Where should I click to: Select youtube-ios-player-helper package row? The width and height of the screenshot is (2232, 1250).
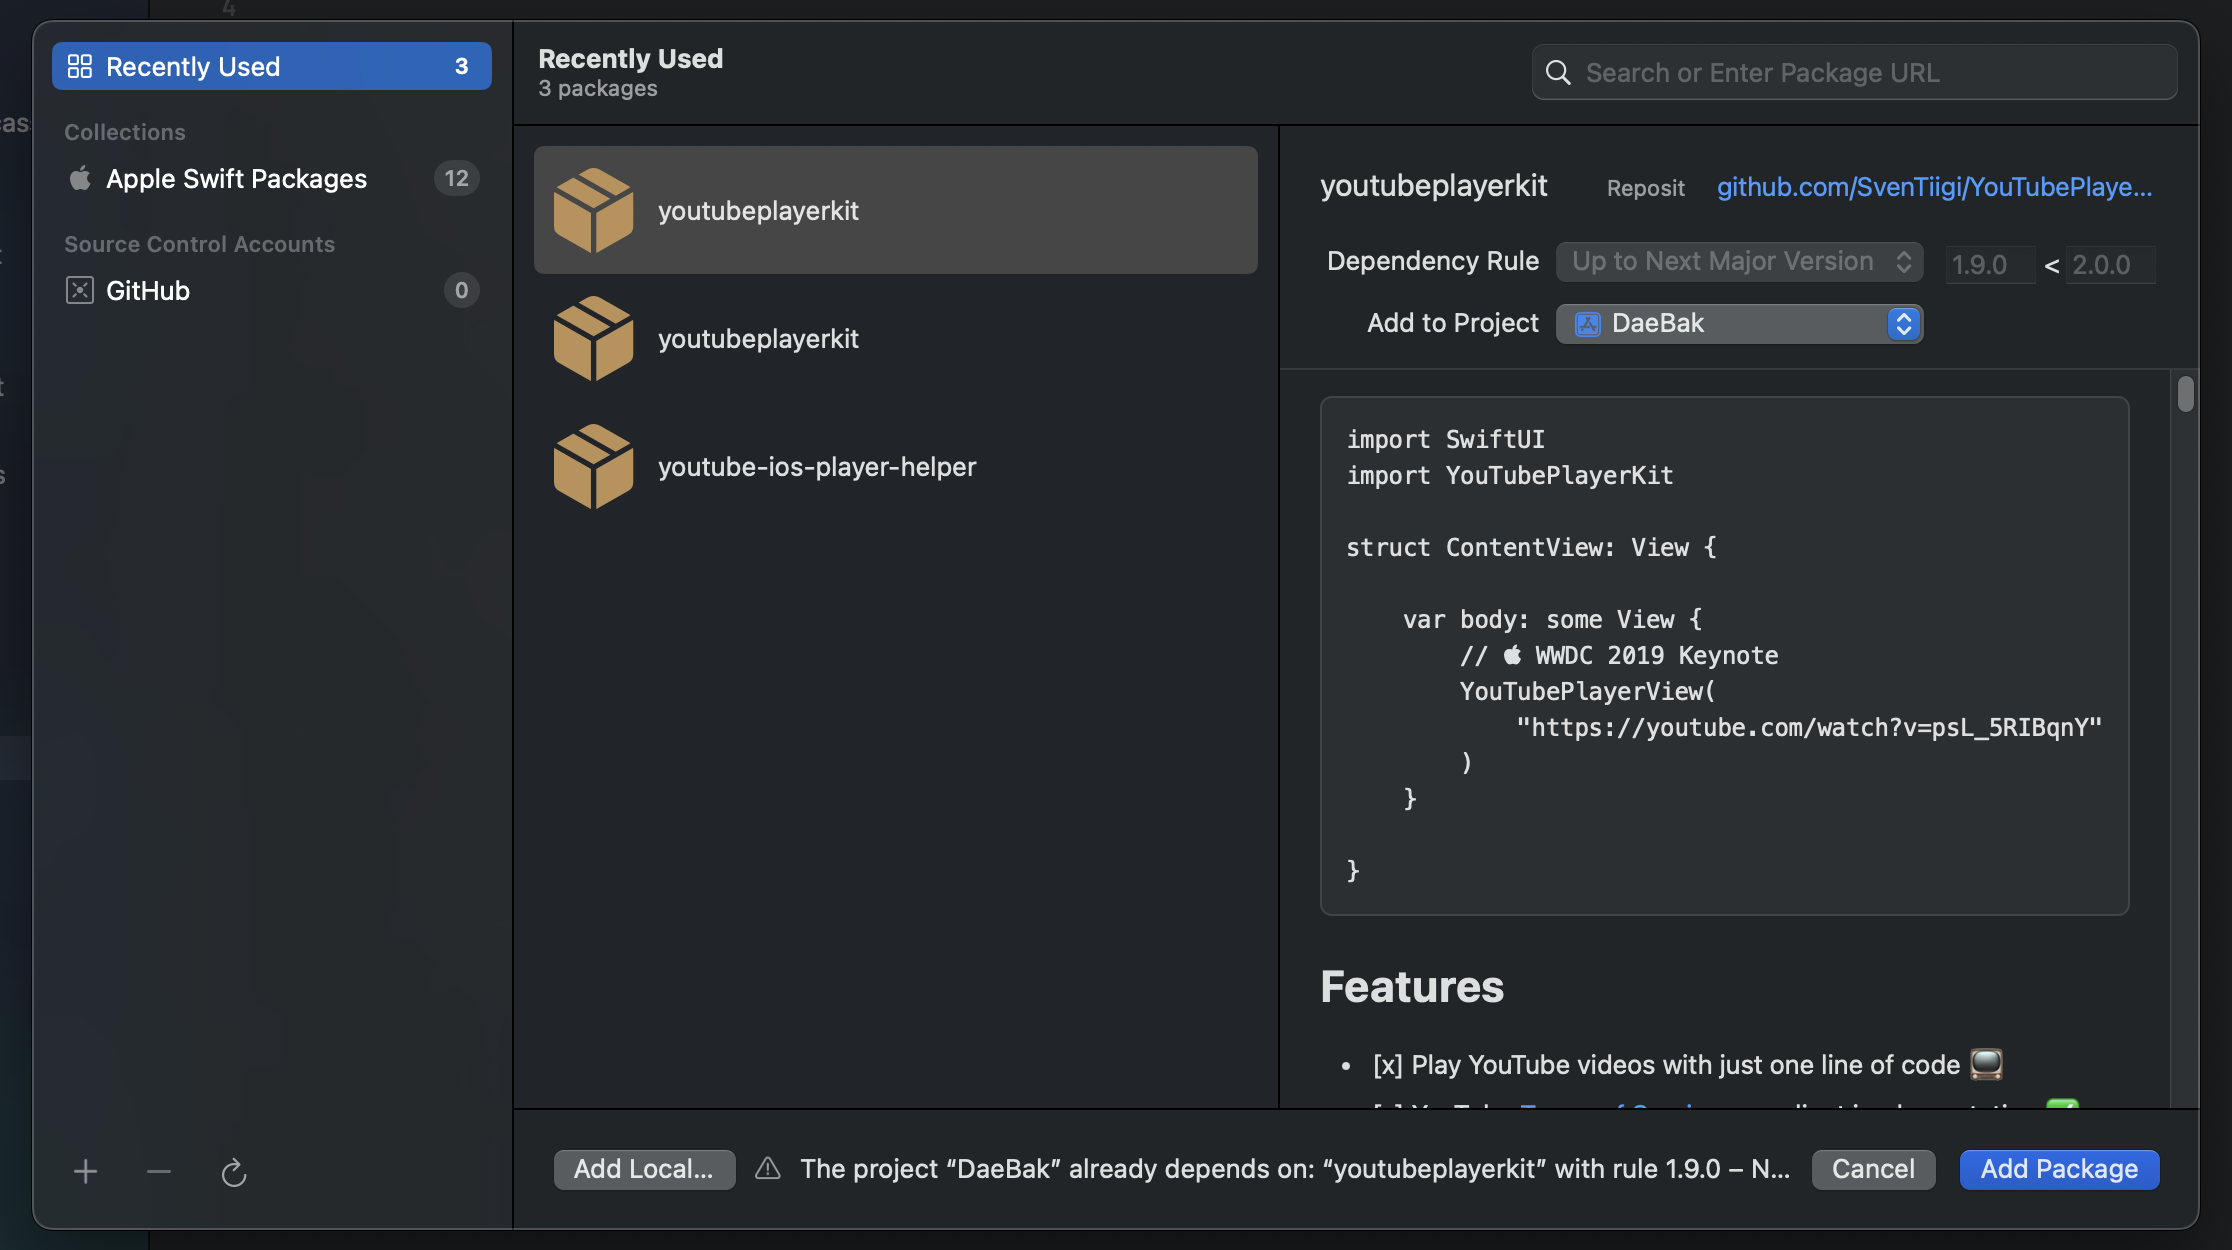(895, 466)
